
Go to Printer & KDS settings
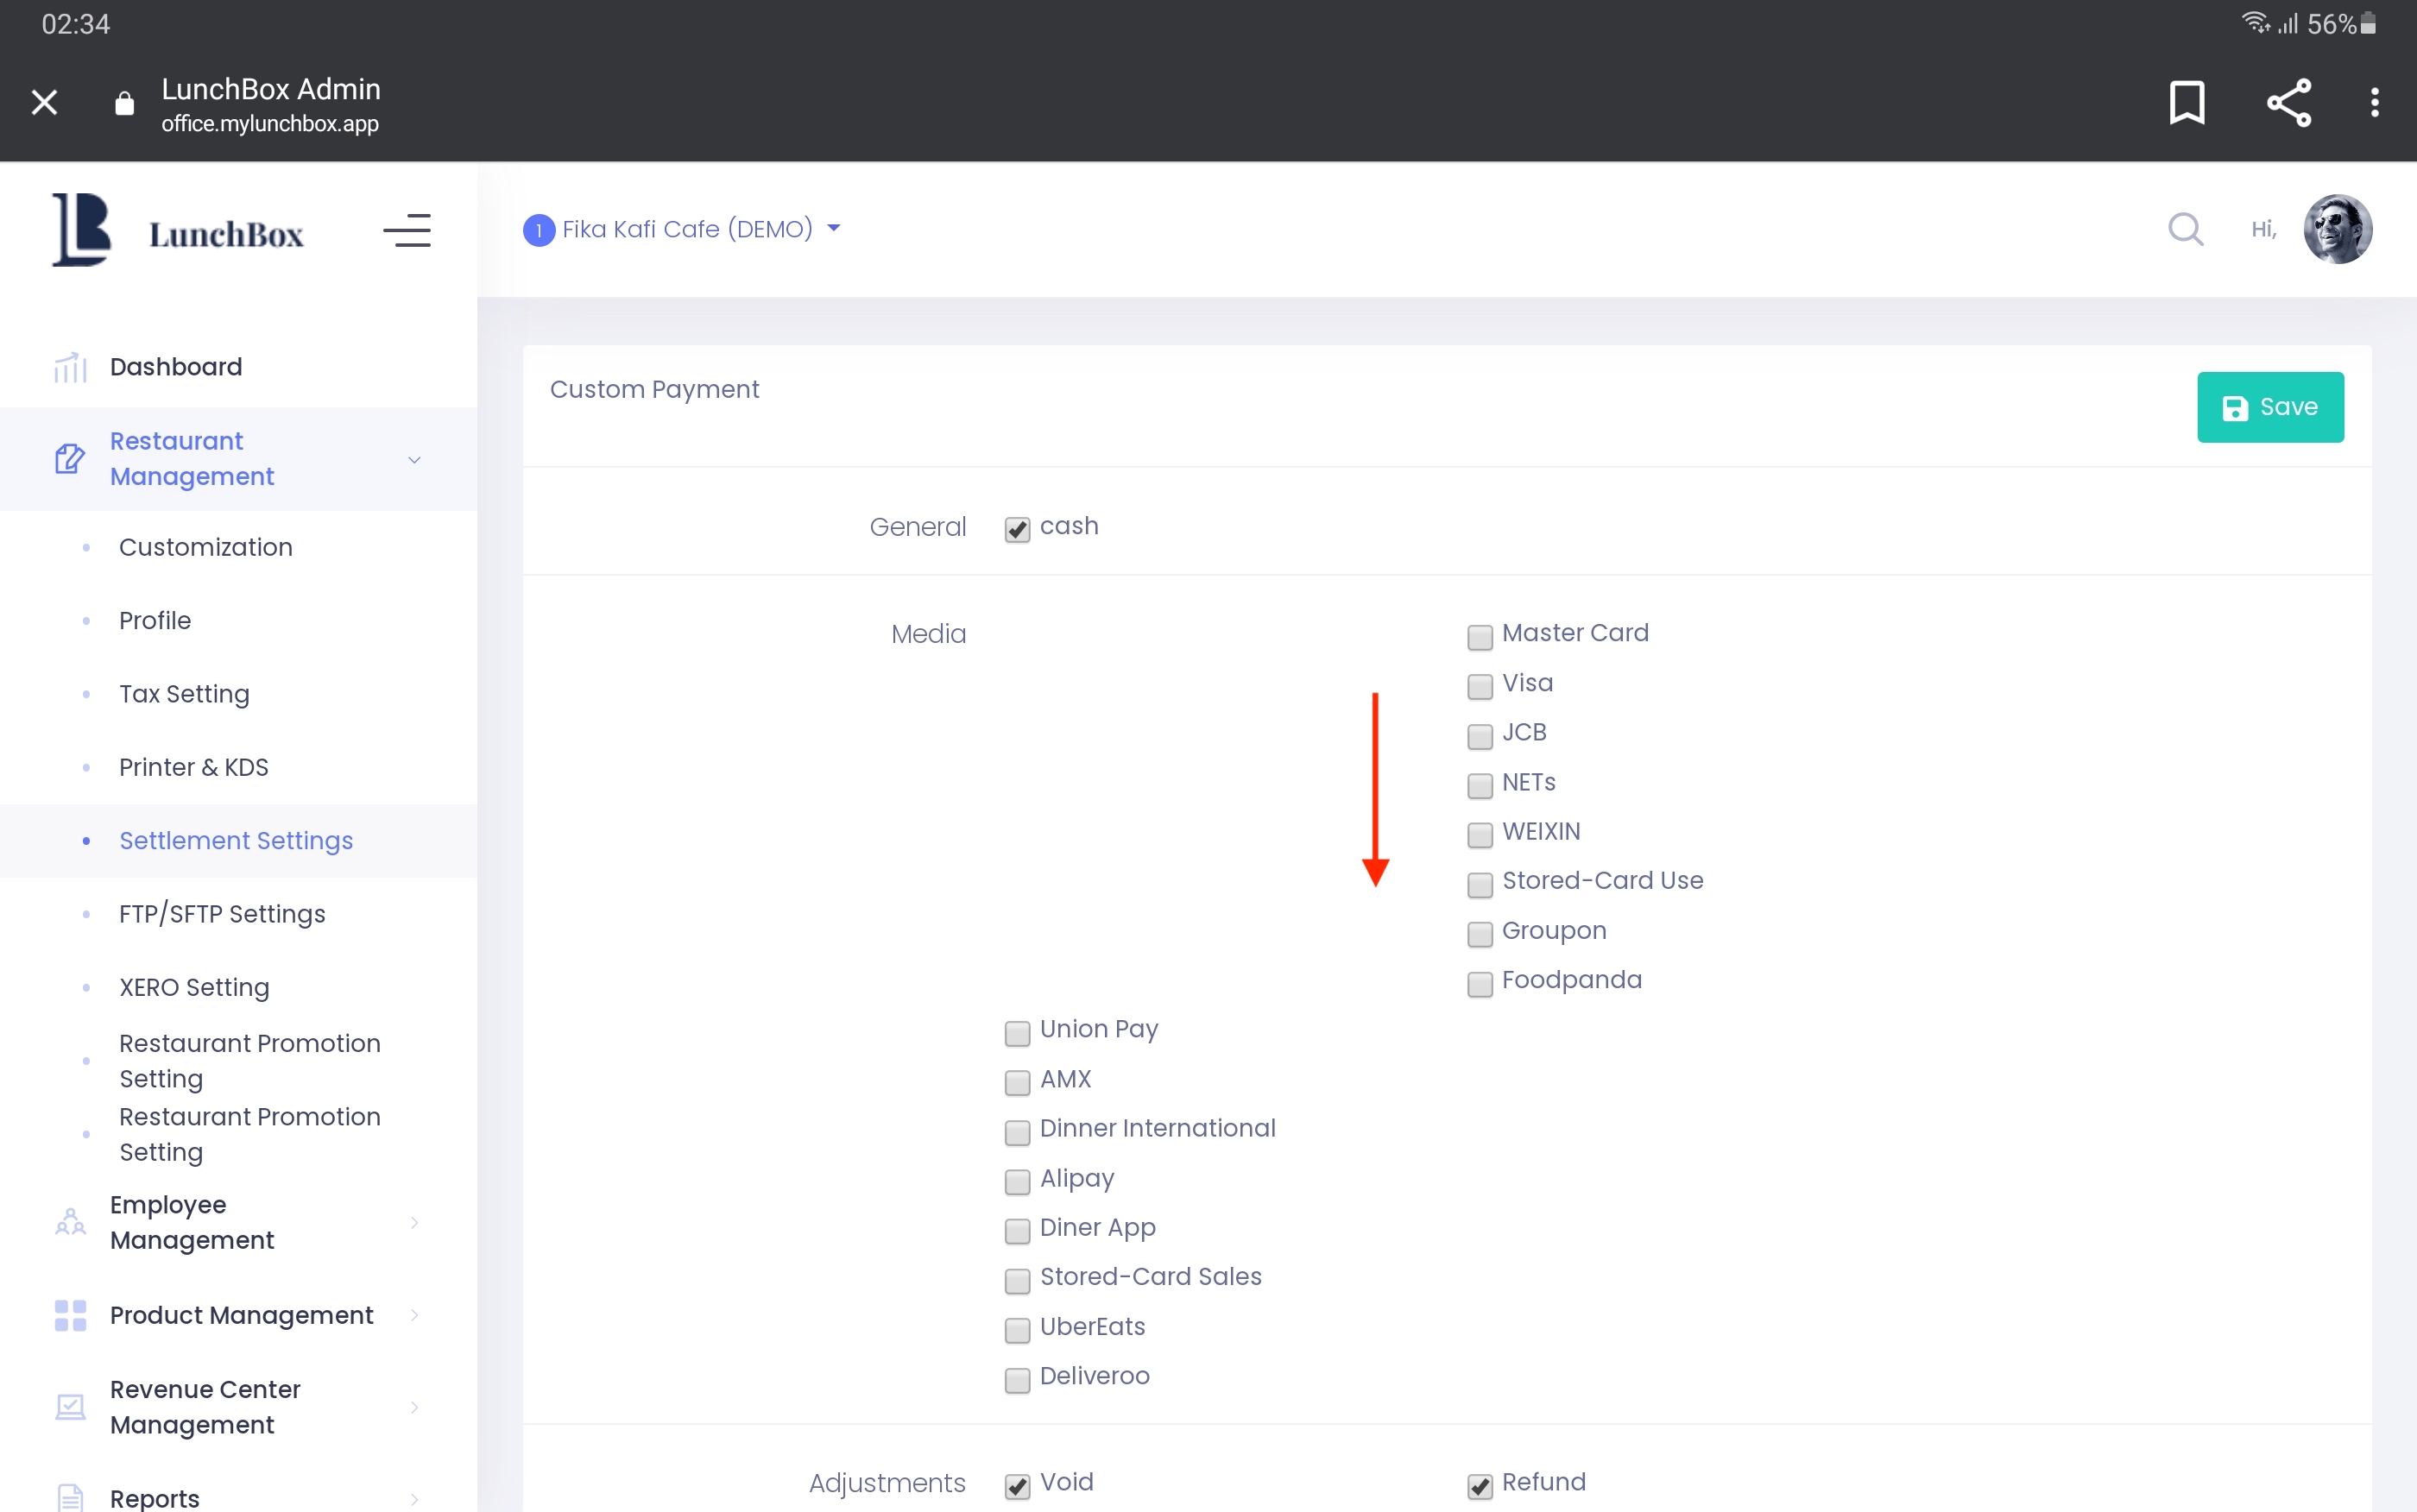click(193, 767)
